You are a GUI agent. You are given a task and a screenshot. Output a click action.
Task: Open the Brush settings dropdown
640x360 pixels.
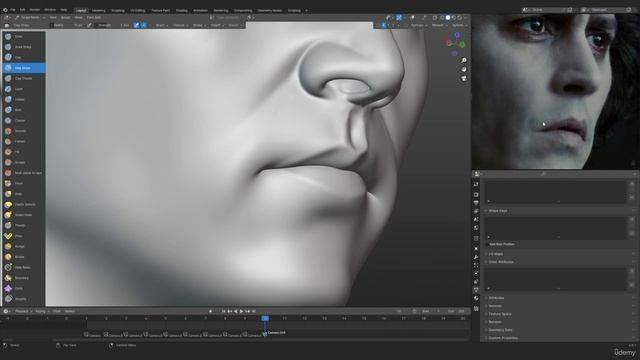point(162,25)
